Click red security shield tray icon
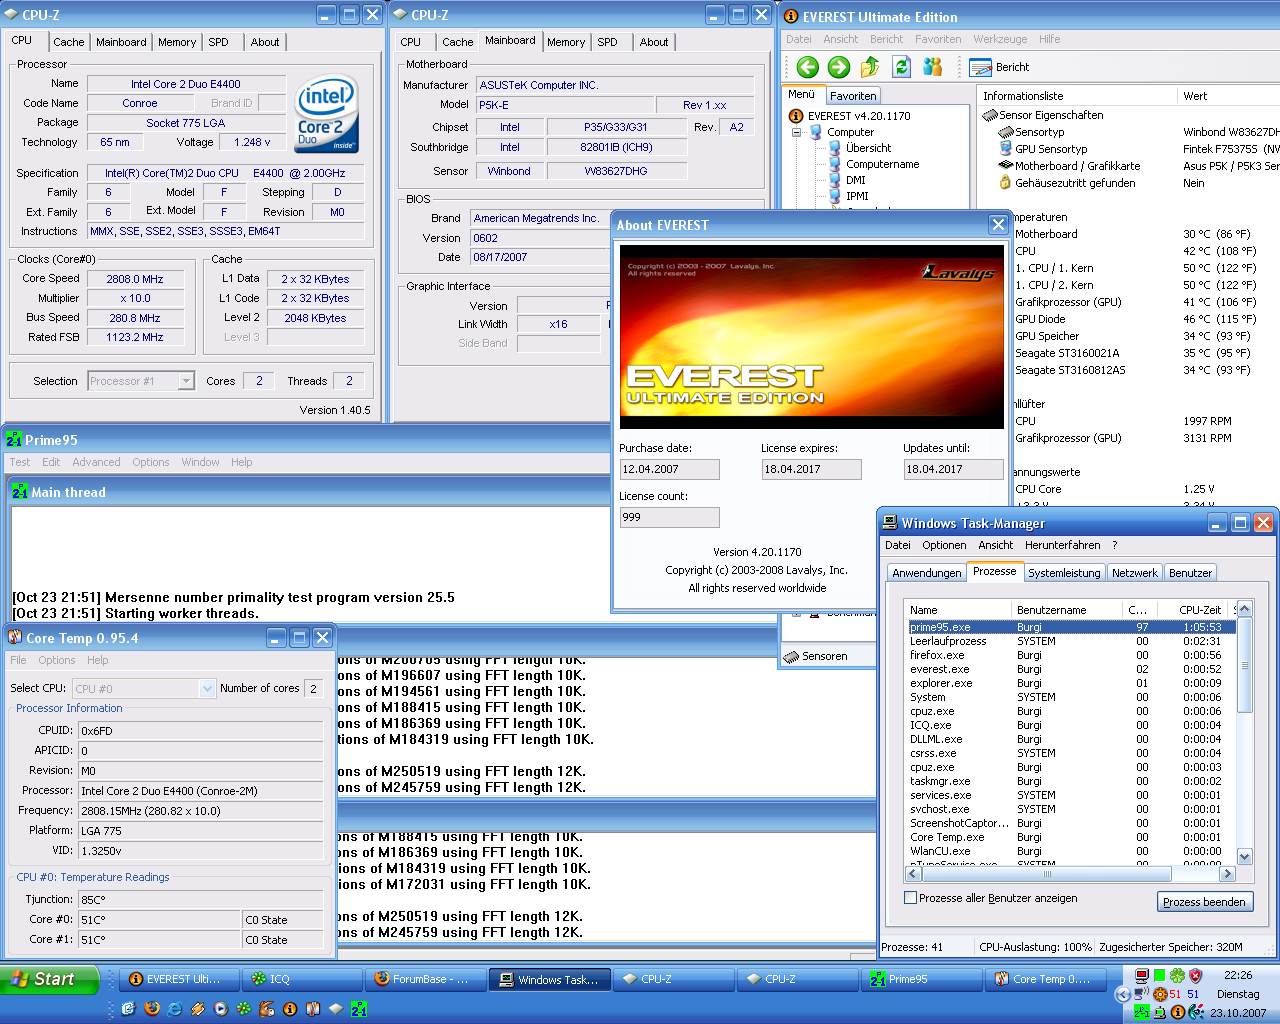Image resolution: width=1280 pixels, height=1024 pixels. (1195, 975)
